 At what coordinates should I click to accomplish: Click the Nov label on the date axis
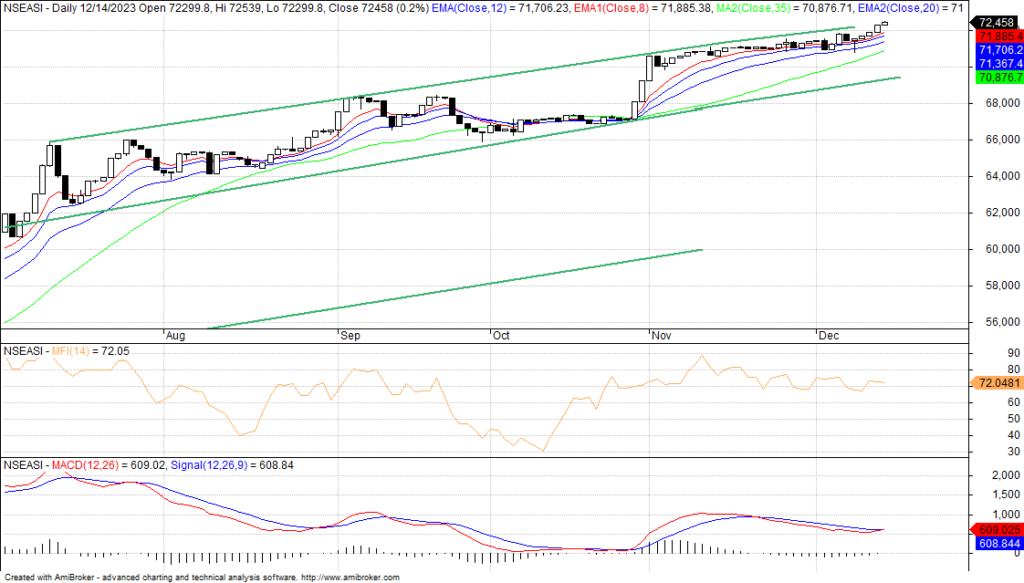click(x=662, y=336)
